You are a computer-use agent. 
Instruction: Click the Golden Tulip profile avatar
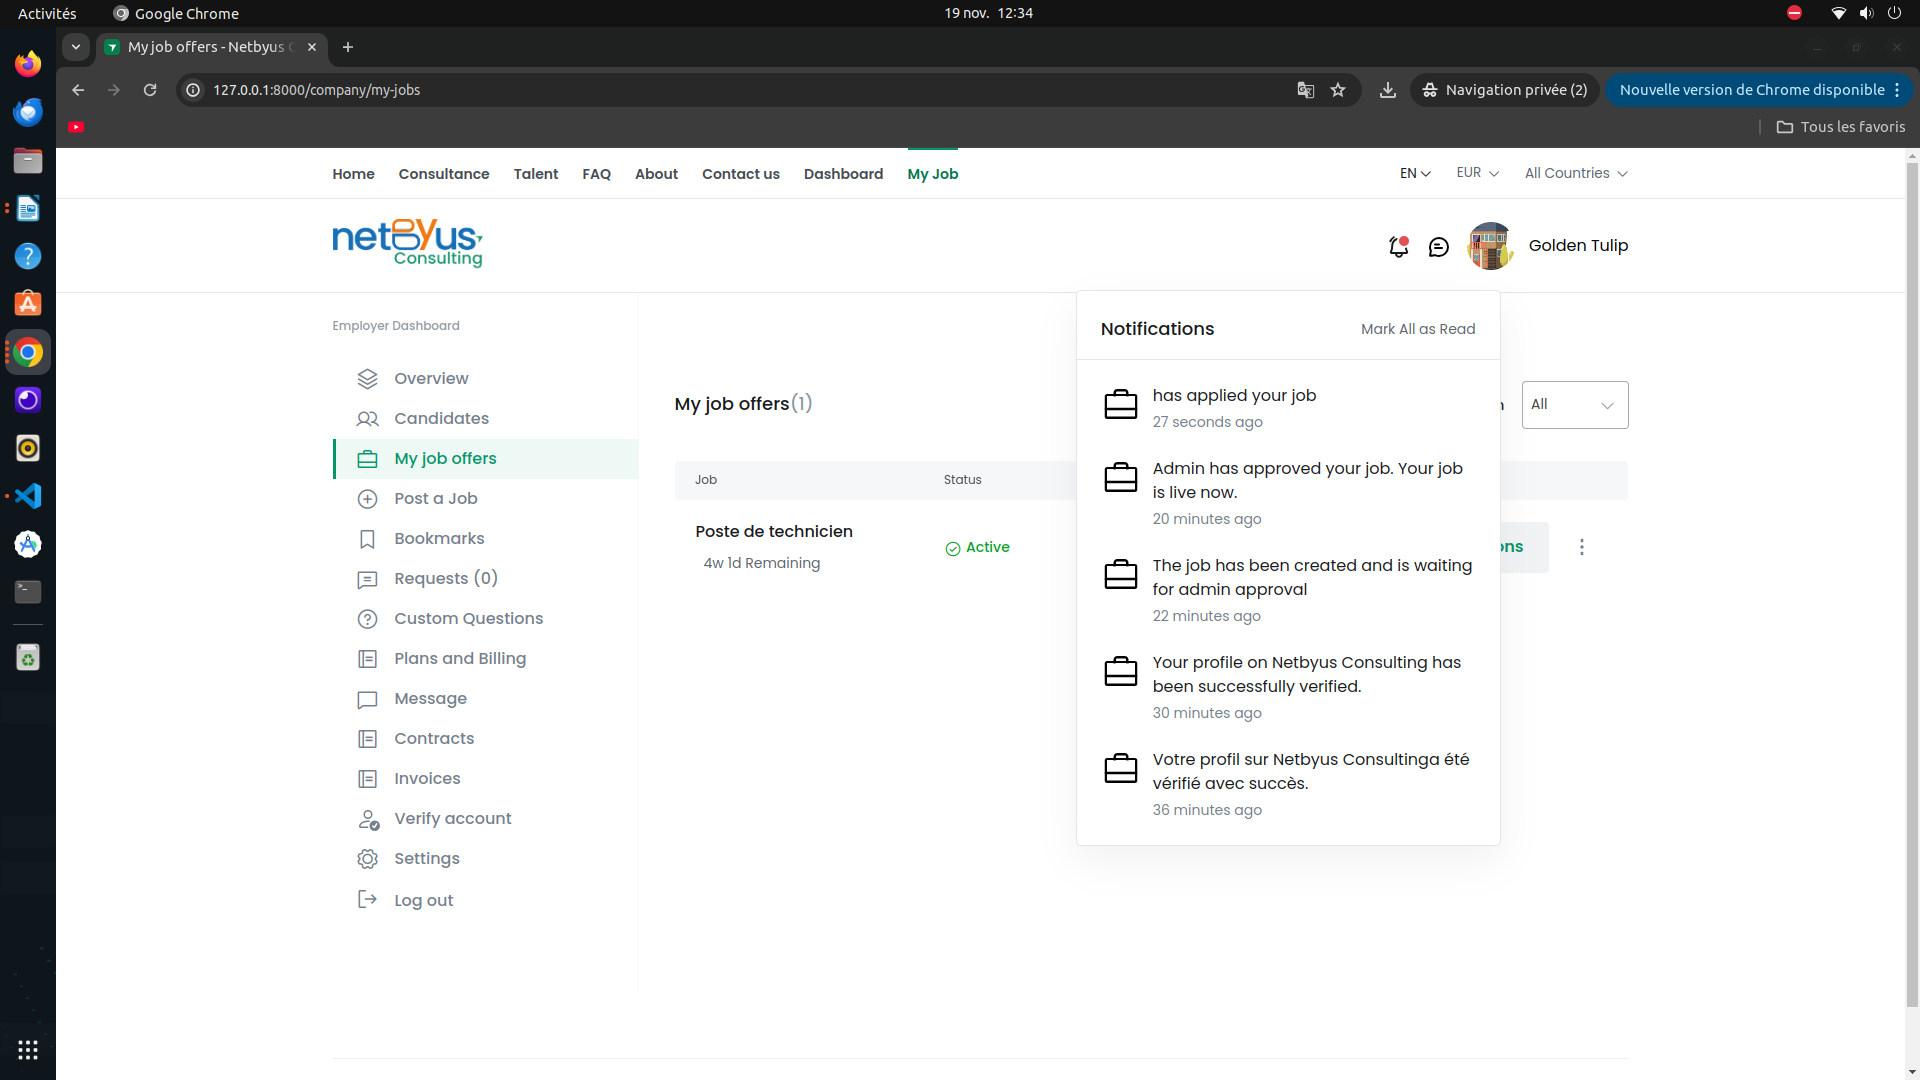[1489, 246]
